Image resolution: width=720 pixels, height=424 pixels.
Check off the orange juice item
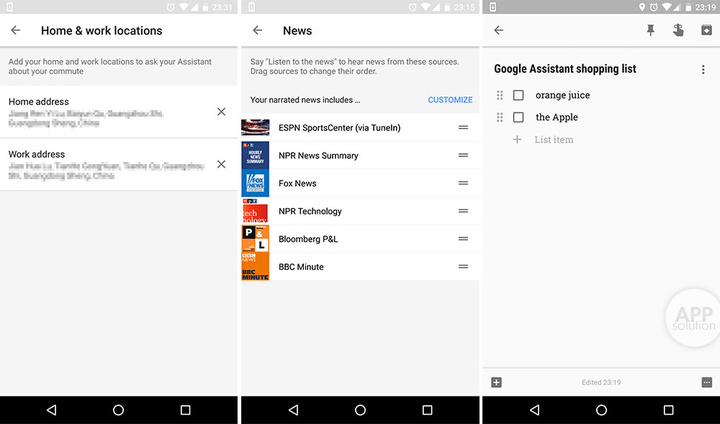[x=518, y=95]
